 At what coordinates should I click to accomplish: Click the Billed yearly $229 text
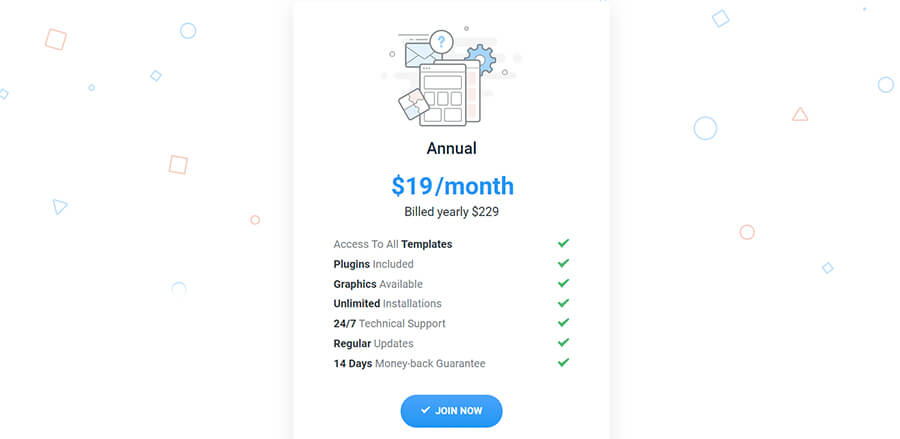pos(452,212)
